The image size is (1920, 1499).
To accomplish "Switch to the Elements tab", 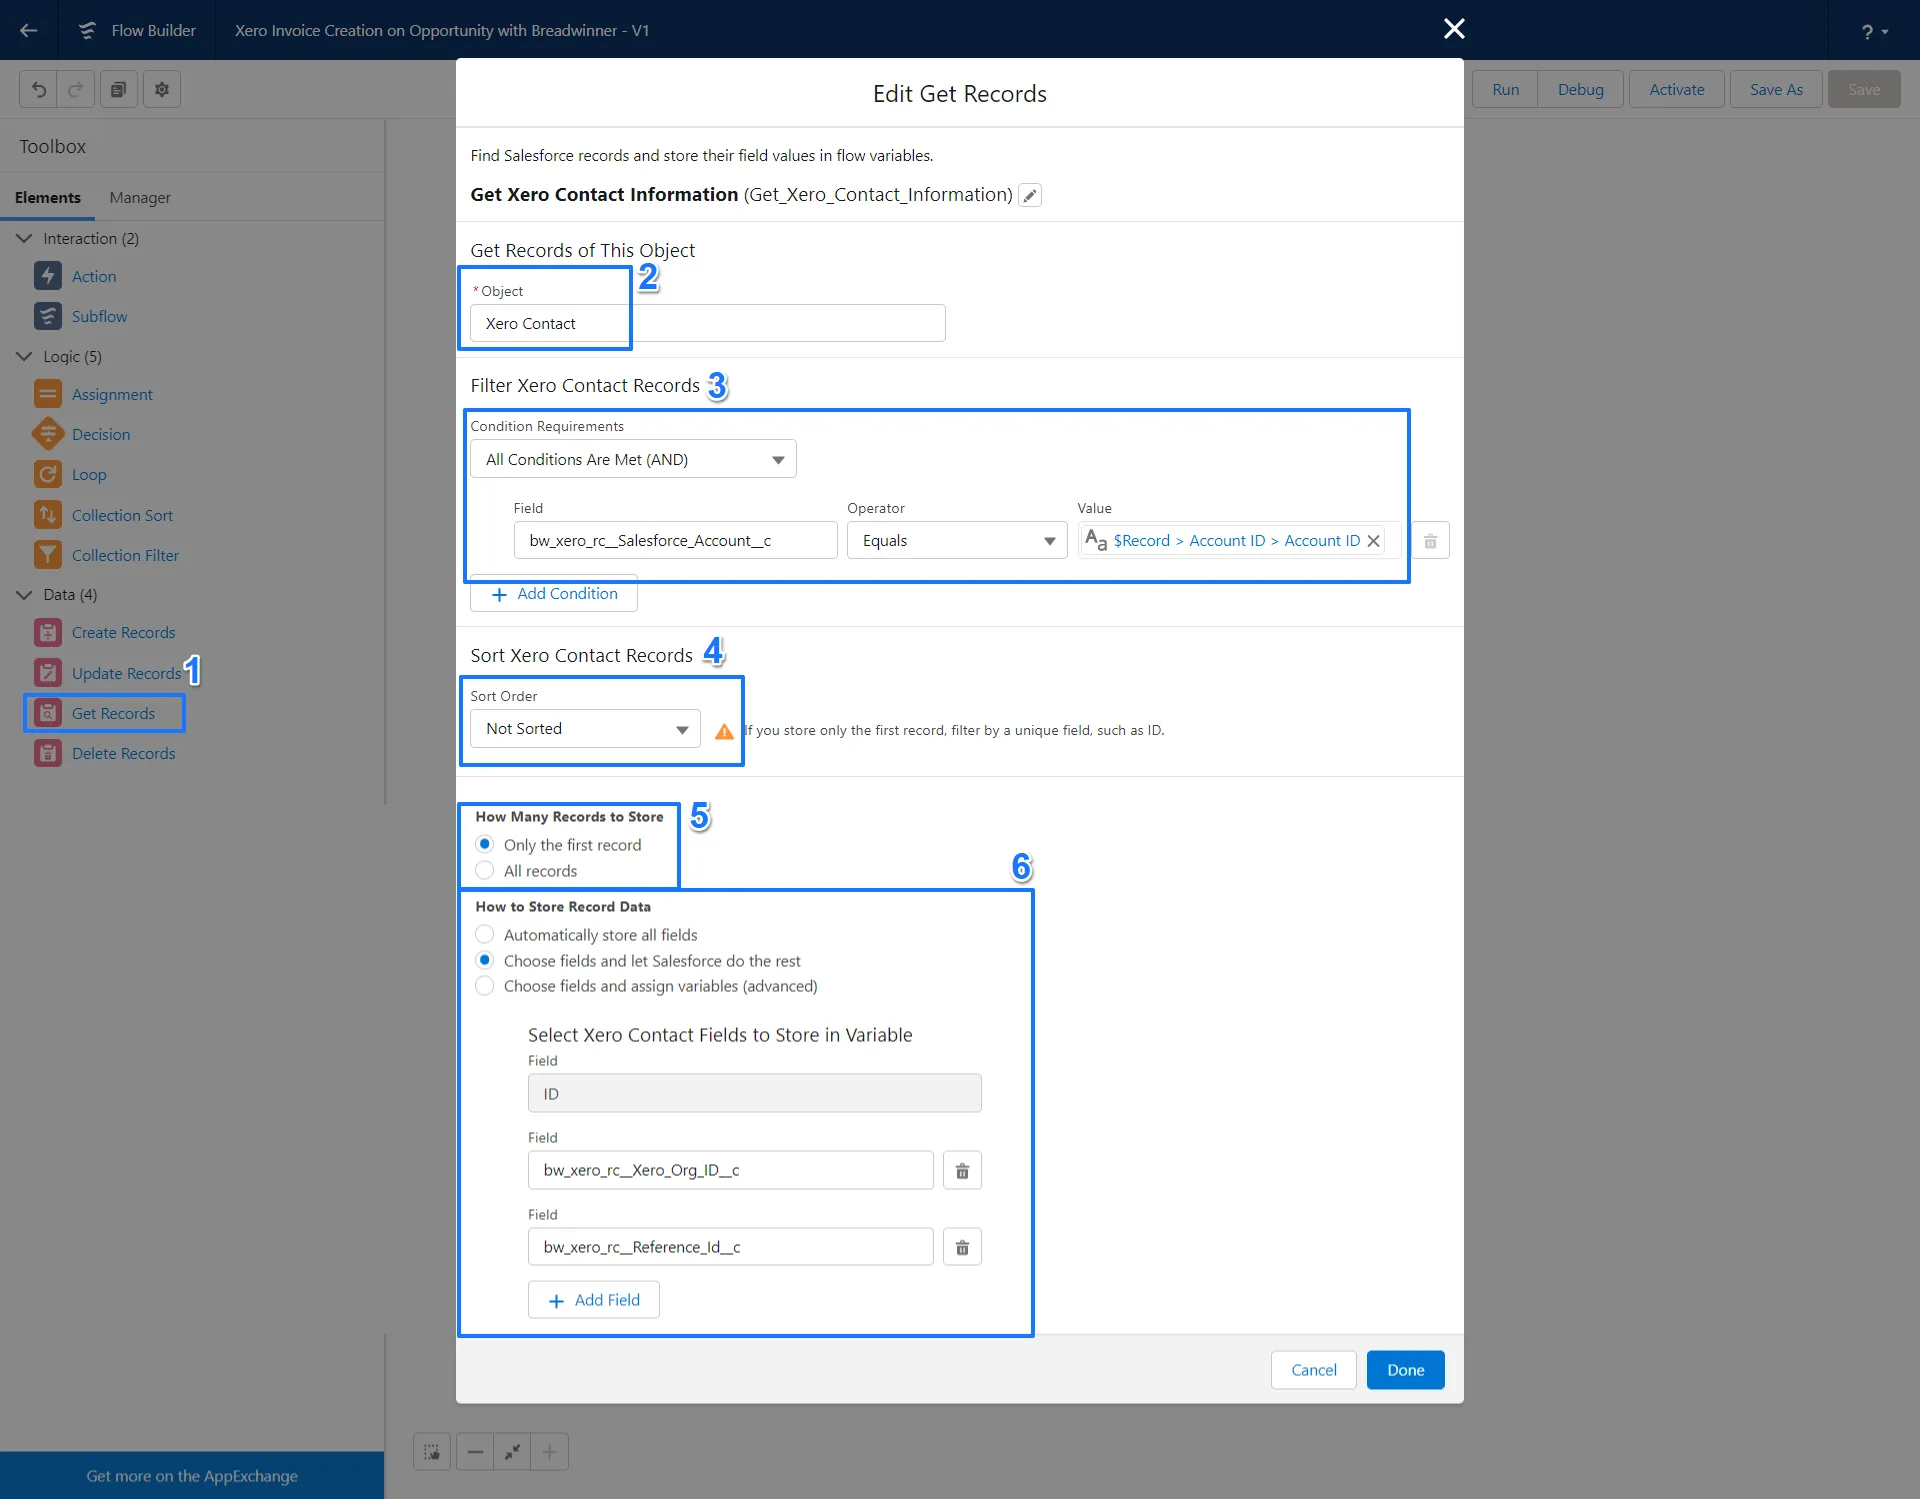I will (47, 197).
